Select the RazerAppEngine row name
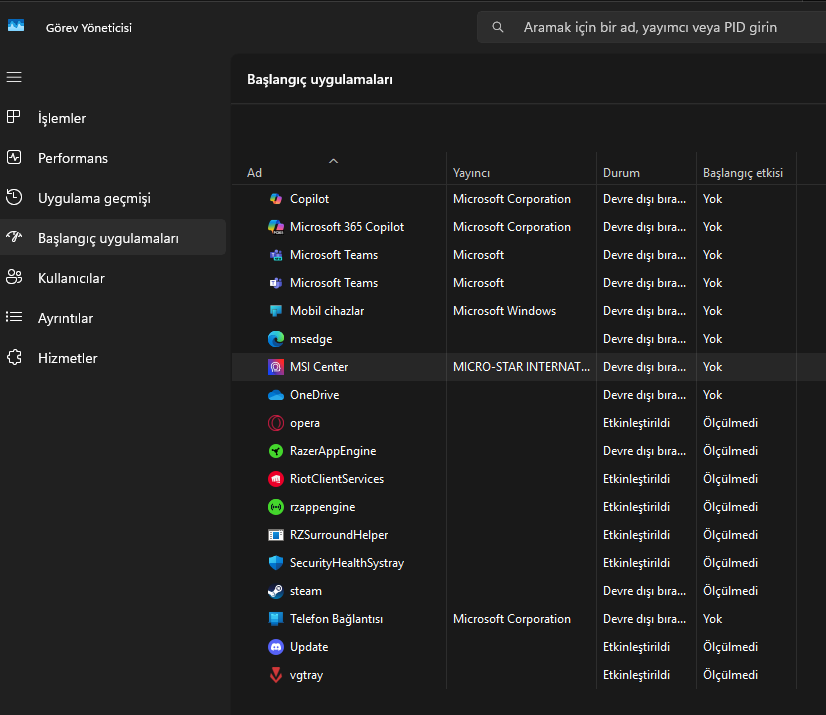 click(x=333, y=451)
